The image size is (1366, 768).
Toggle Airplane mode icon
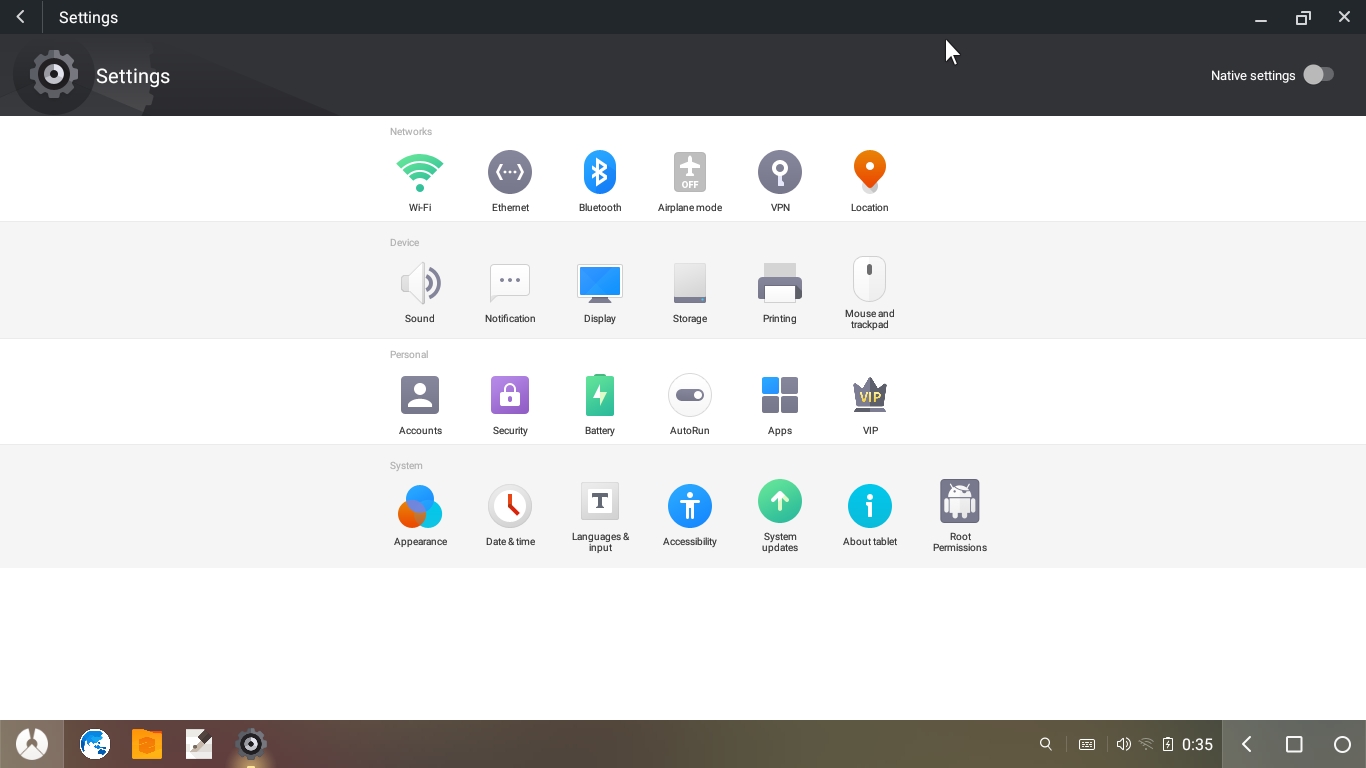(690, 174)
